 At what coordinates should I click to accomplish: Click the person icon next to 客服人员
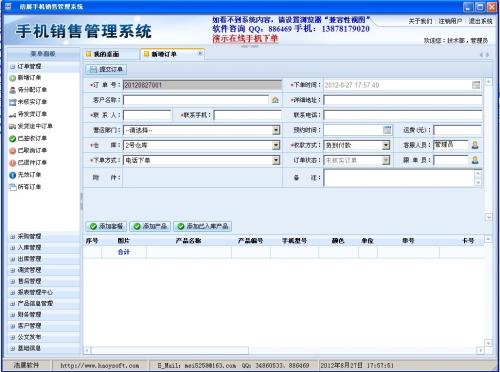coord(475,145)
